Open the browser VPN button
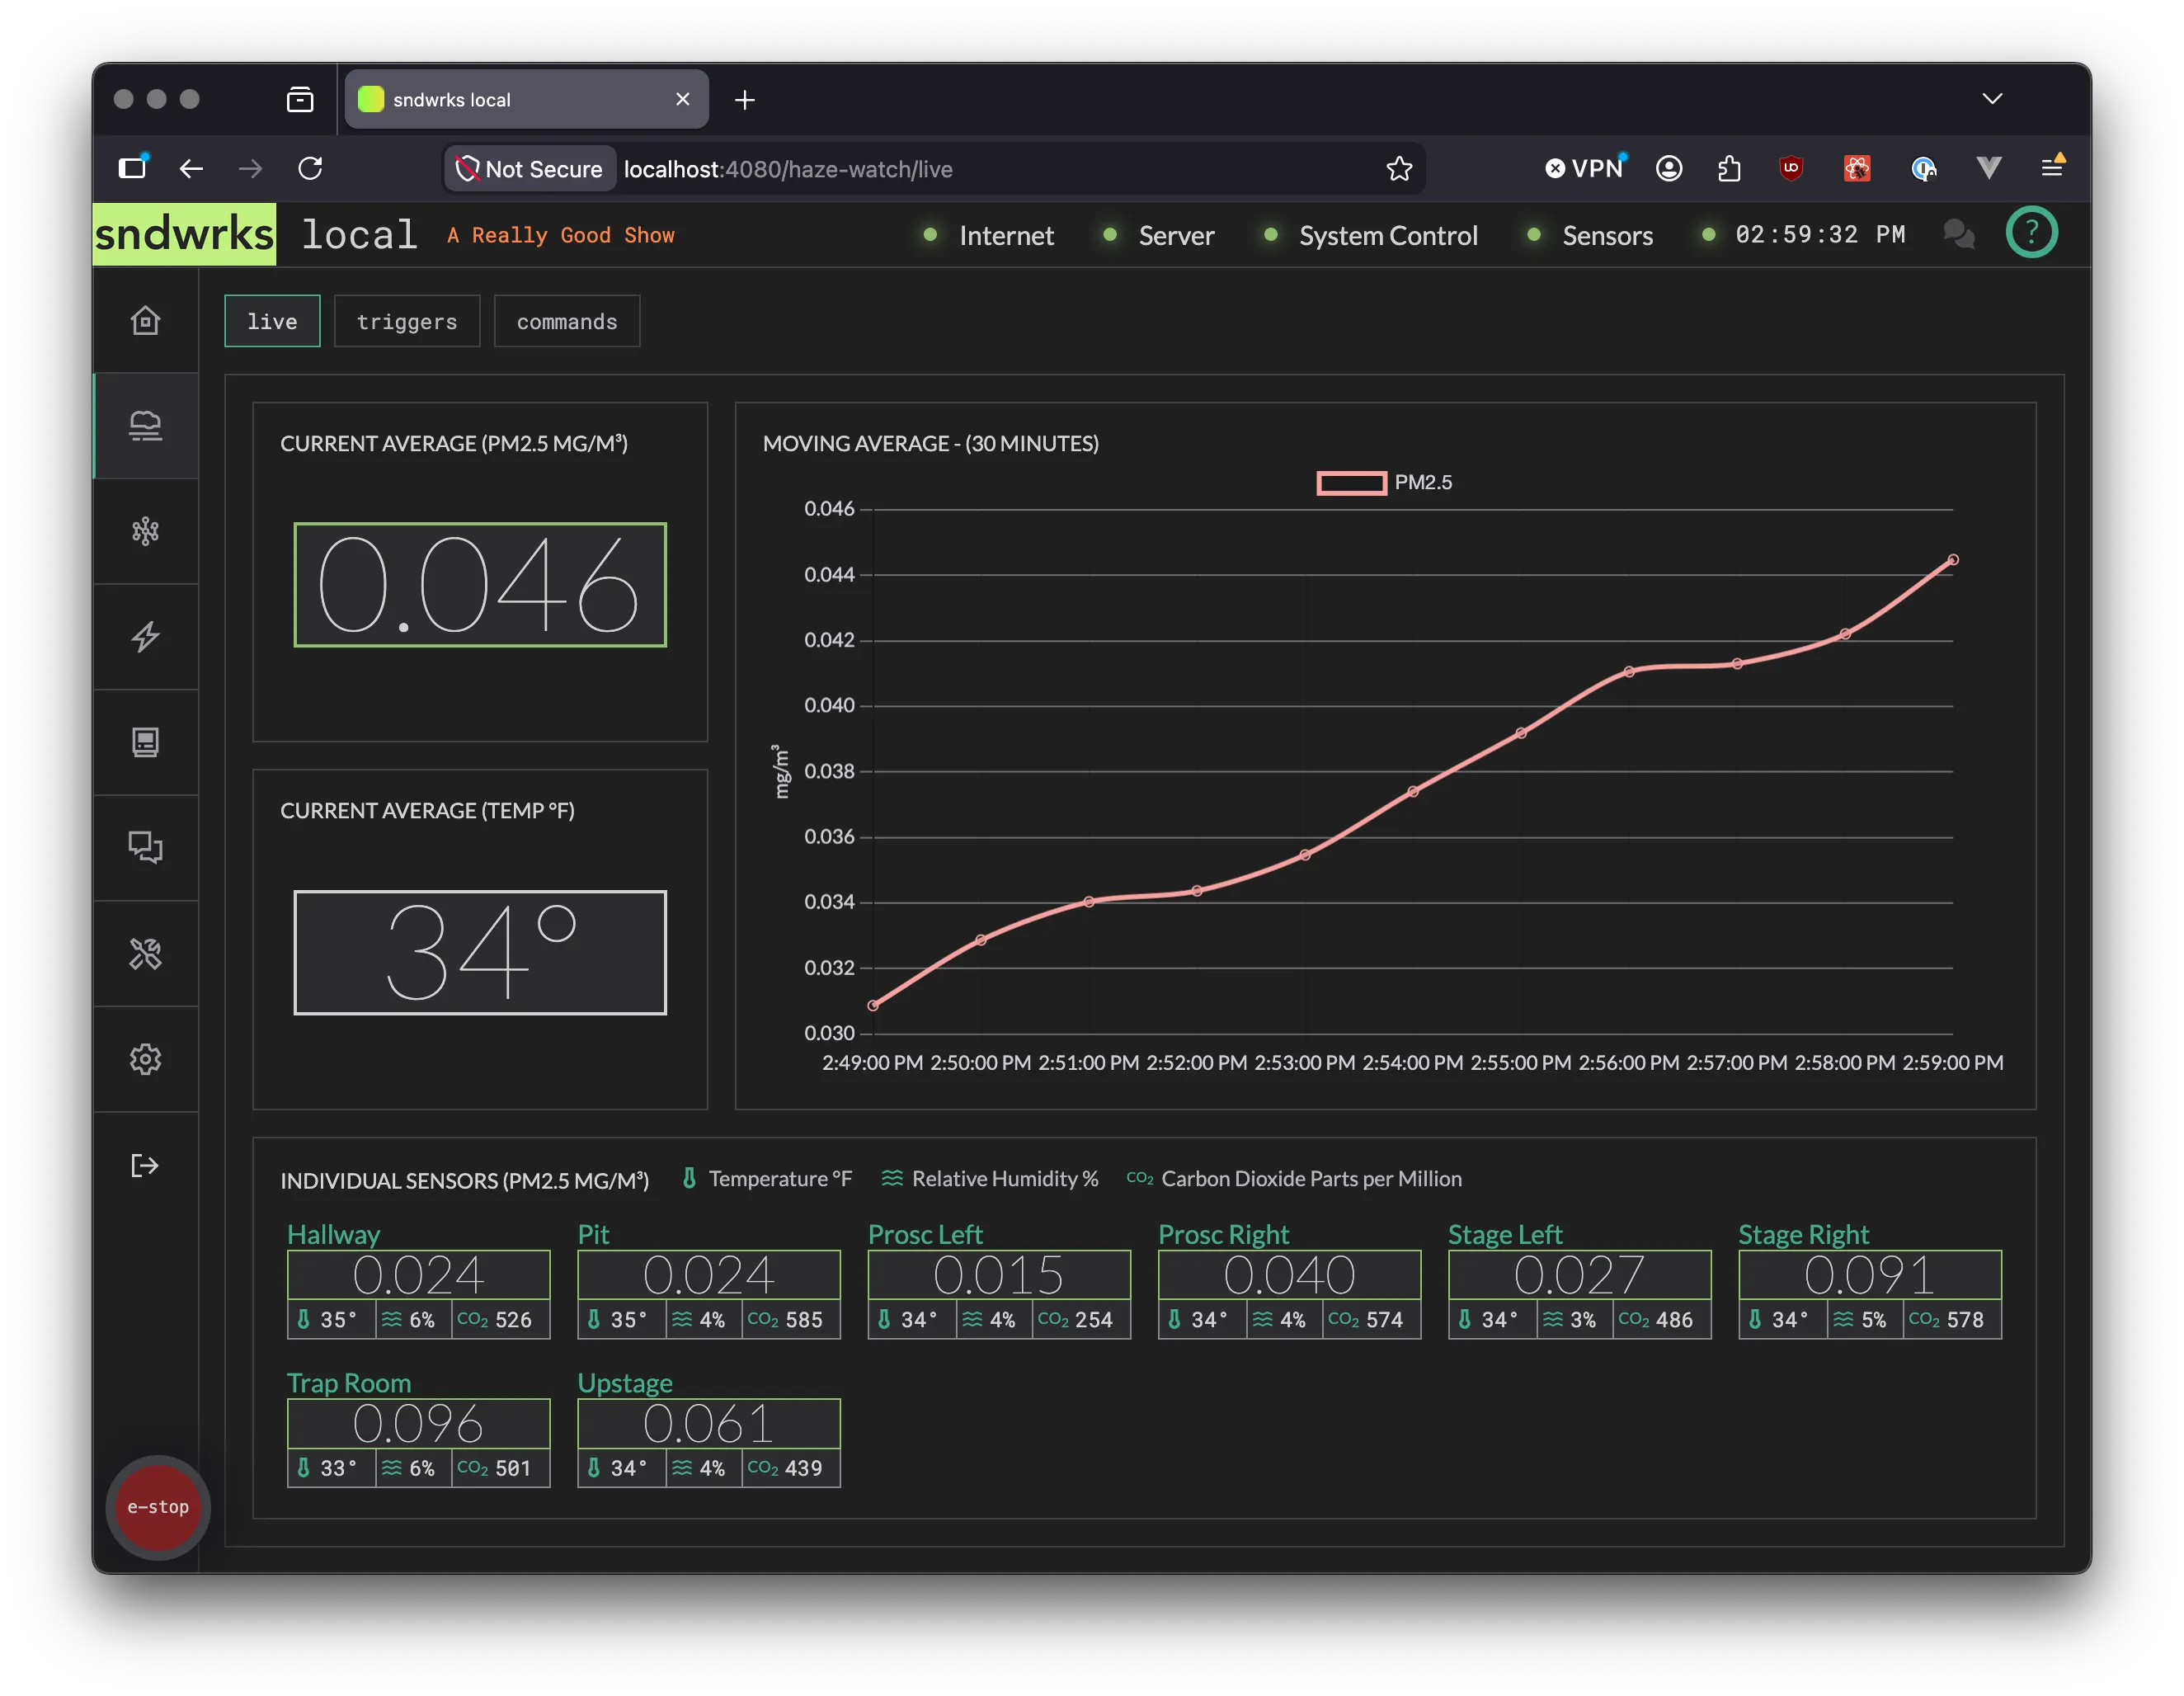This screenshot has width=2184, height=1696. point(1585,168)
